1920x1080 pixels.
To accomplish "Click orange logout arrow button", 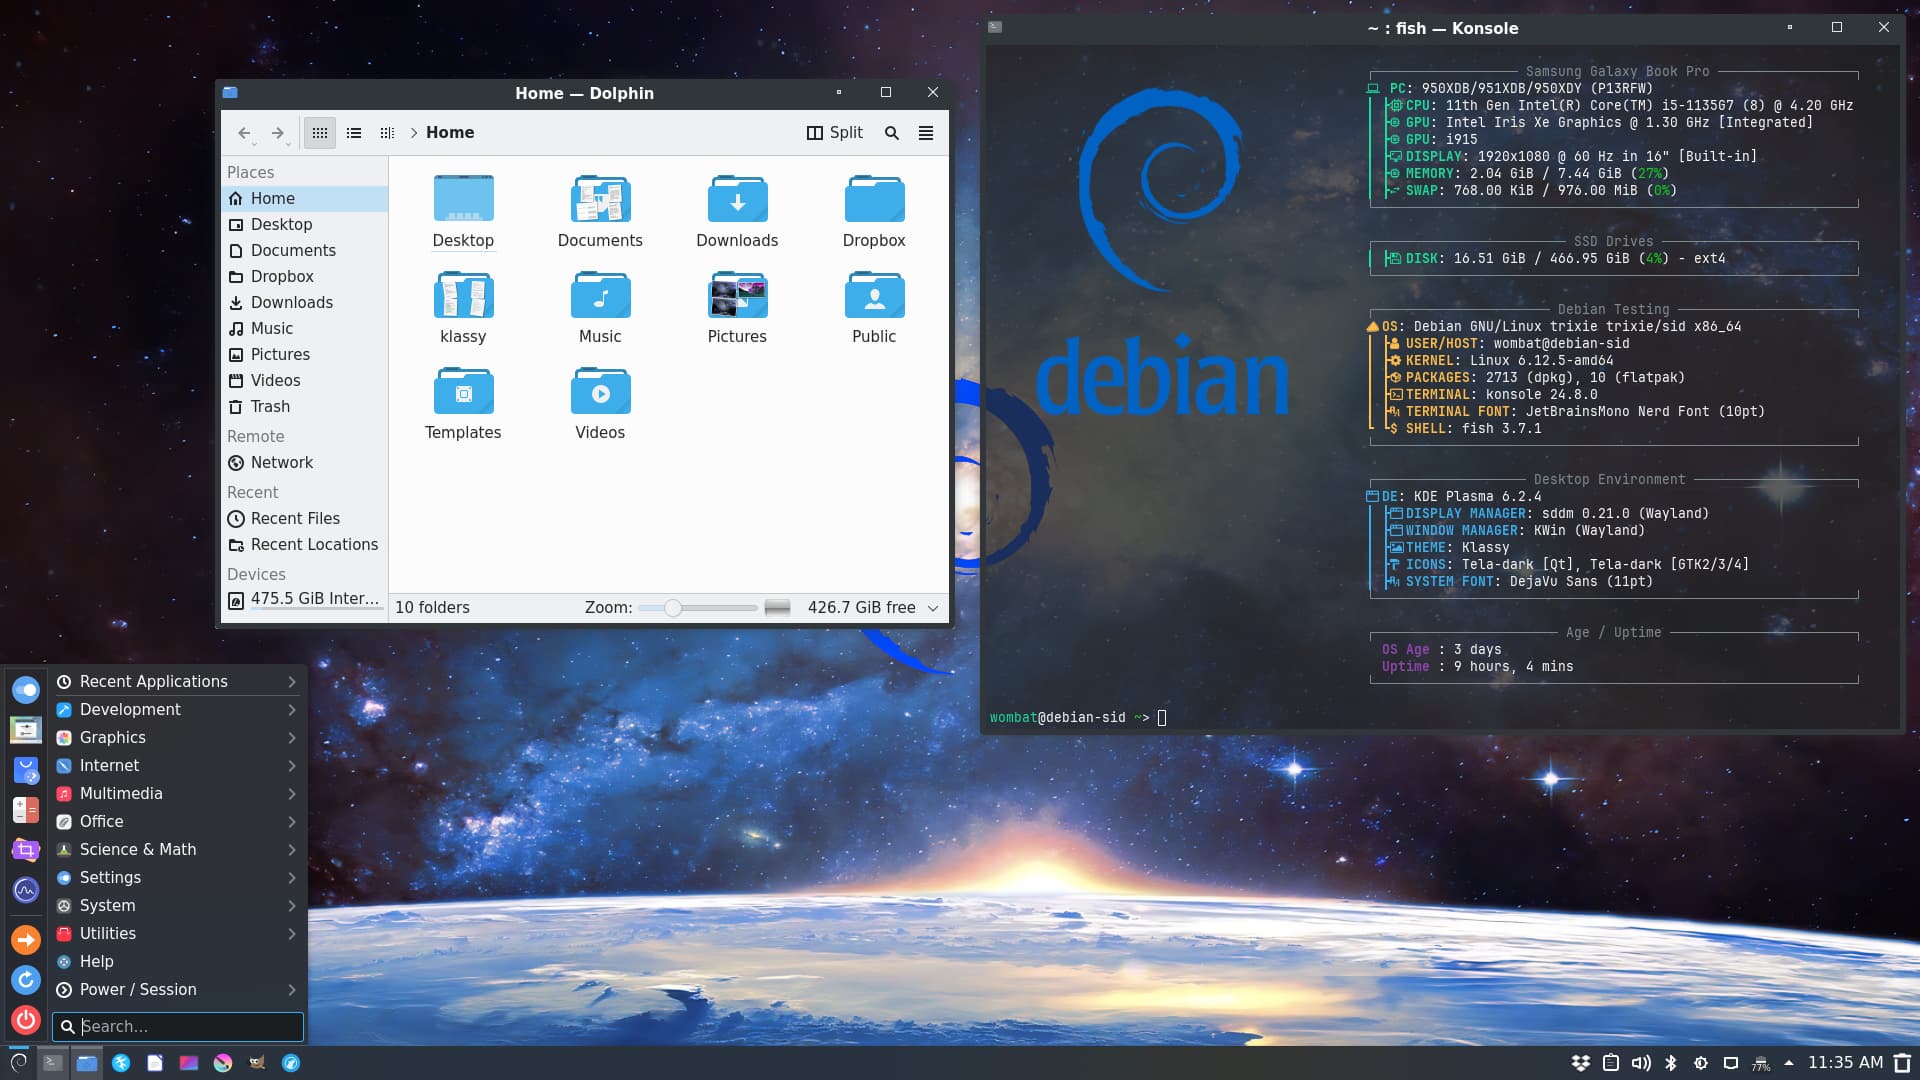I will pyautogui.click(x=26, y=940).
